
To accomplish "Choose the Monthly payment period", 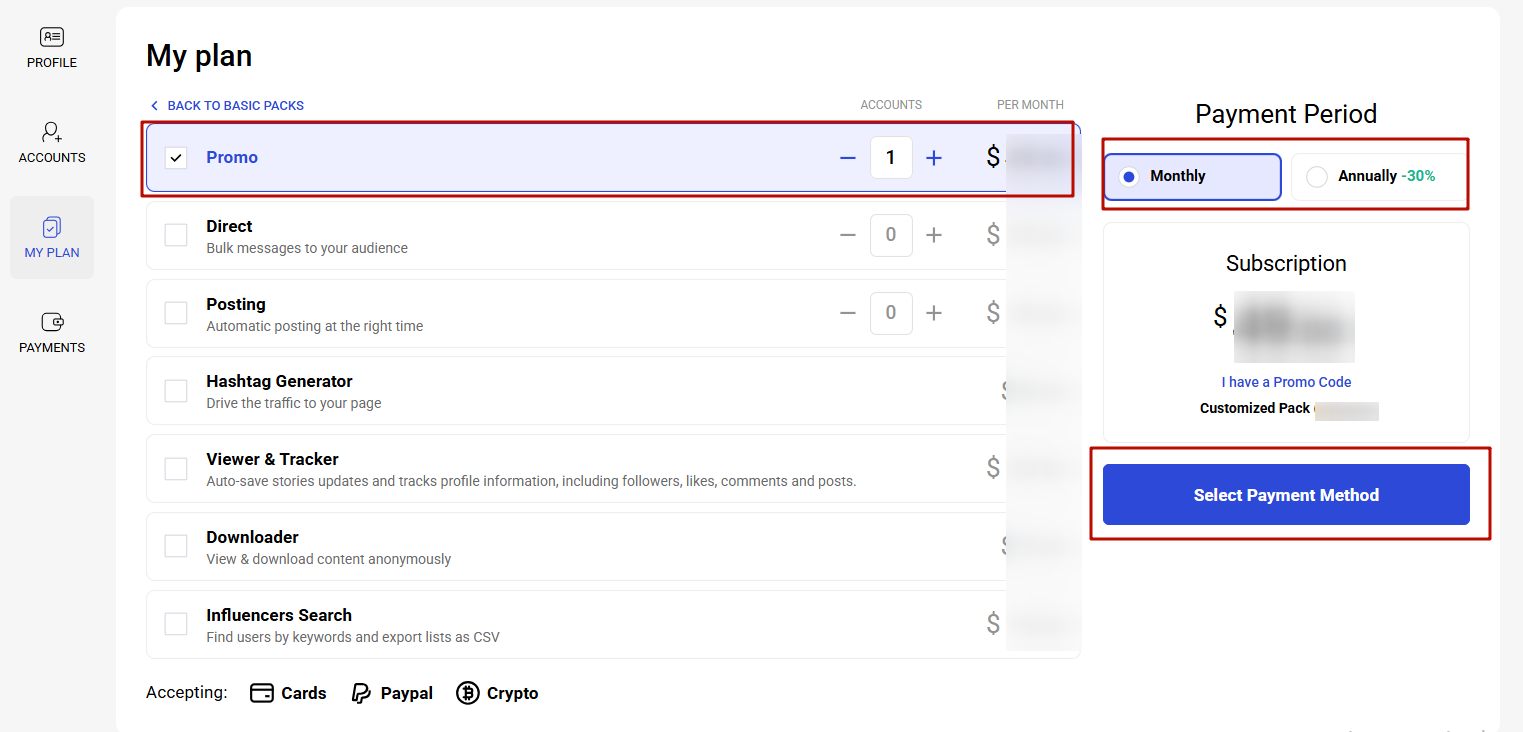I will point(1129,177).
